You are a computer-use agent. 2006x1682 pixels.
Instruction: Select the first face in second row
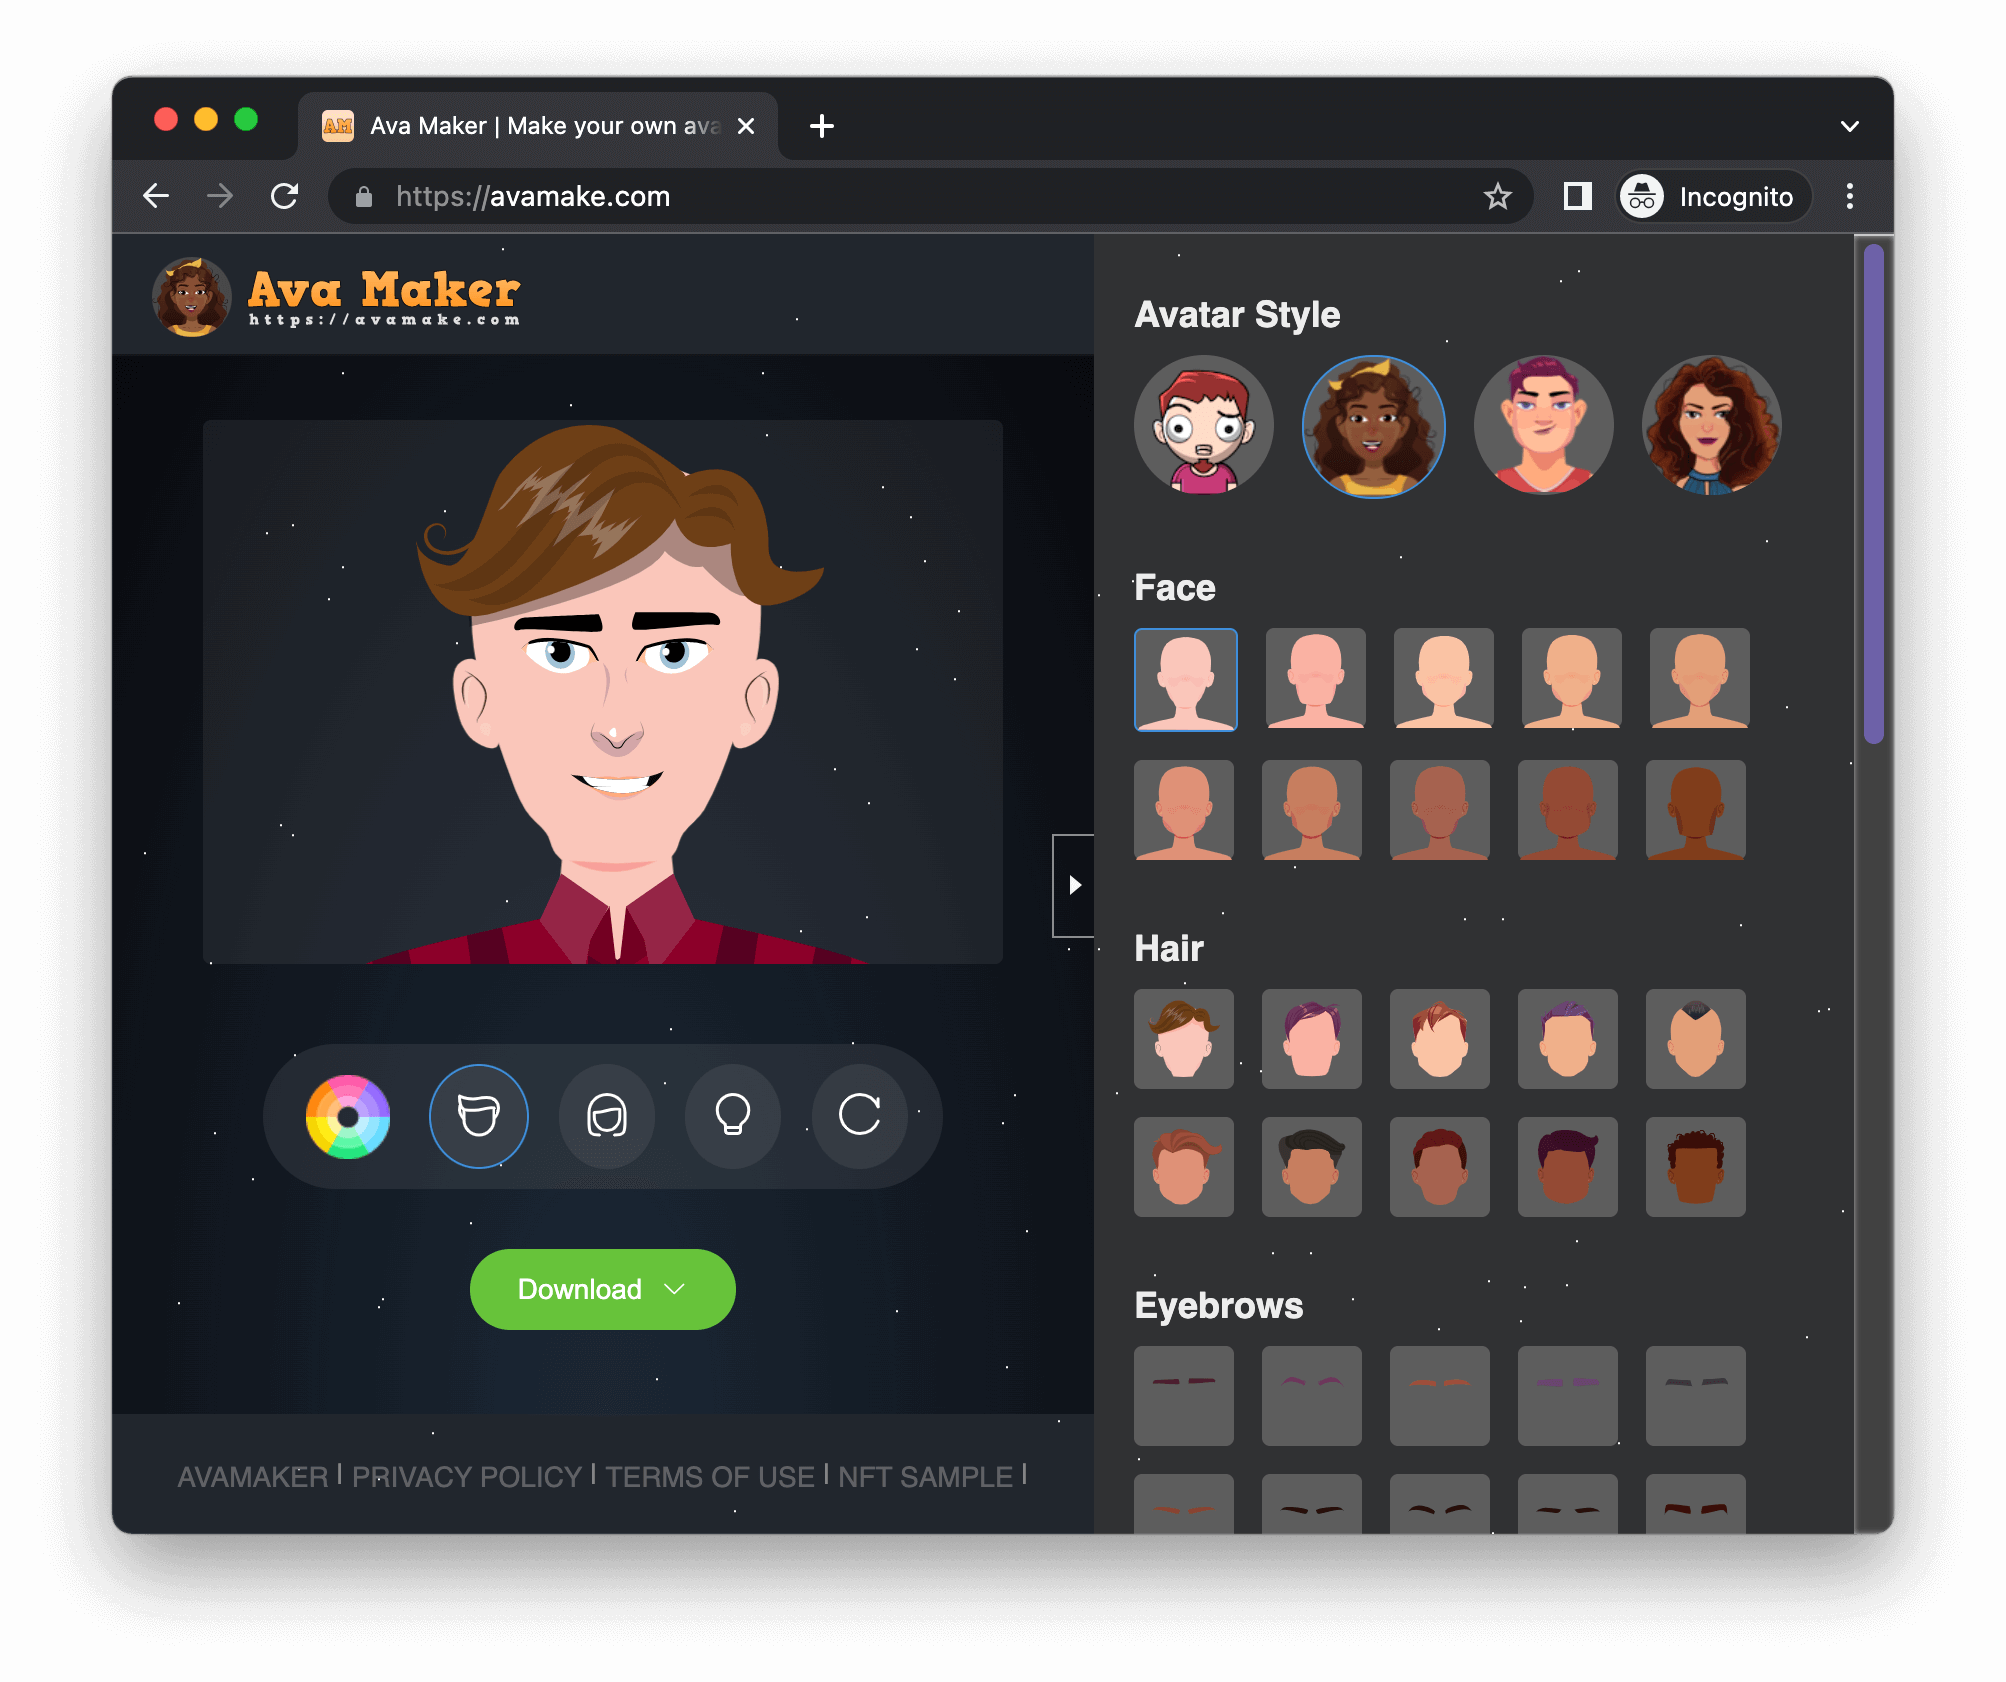click(1184, 810)
